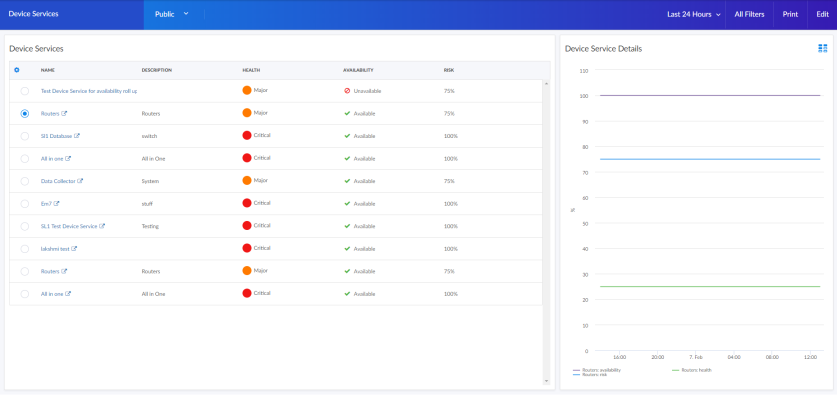Open the All Filters menu
This screenshot has height=400, width=837.
(x=749, y=14)
